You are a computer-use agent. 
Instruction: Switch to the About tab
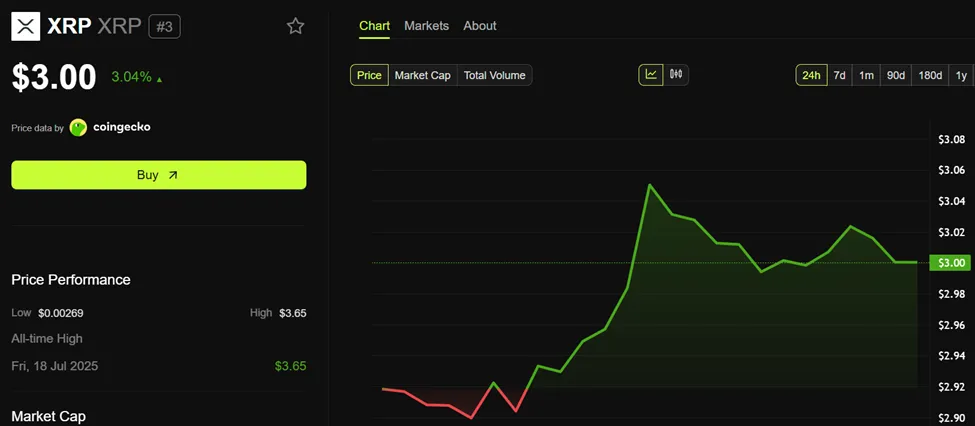[480, 26]
